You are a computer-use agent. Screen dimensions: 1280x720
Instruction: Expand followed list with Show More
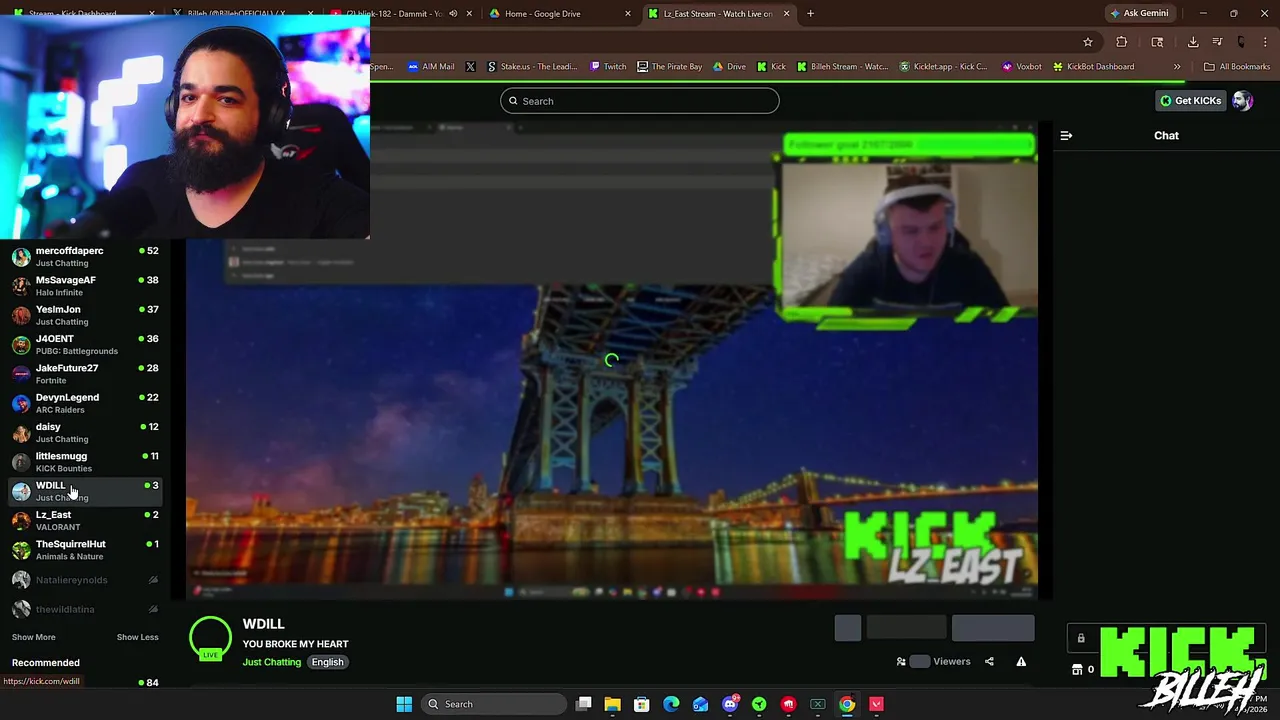click(x=33, y=637)
